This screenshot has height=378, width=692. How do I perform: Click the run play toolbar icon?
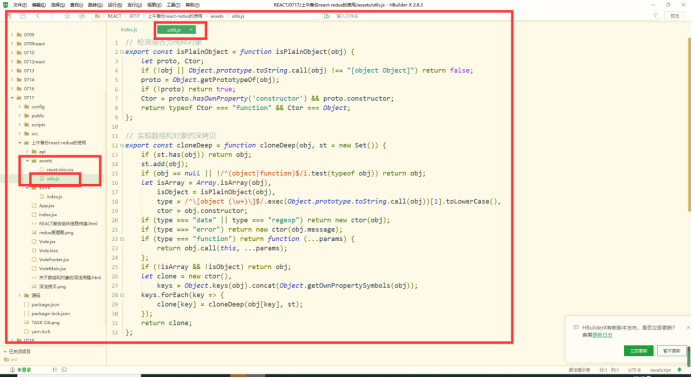(x=82, y=16)
